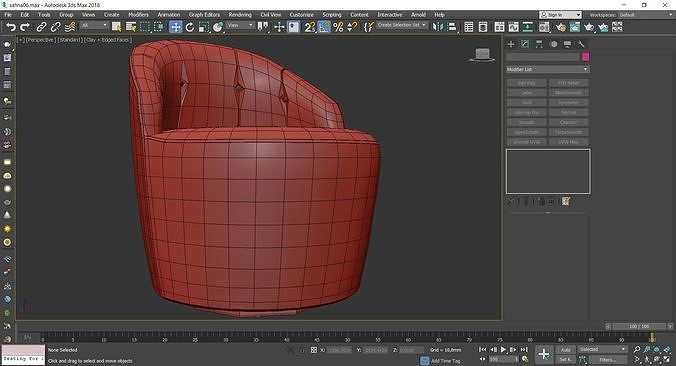Toggle the Percent Snap button

click(338, 27)
